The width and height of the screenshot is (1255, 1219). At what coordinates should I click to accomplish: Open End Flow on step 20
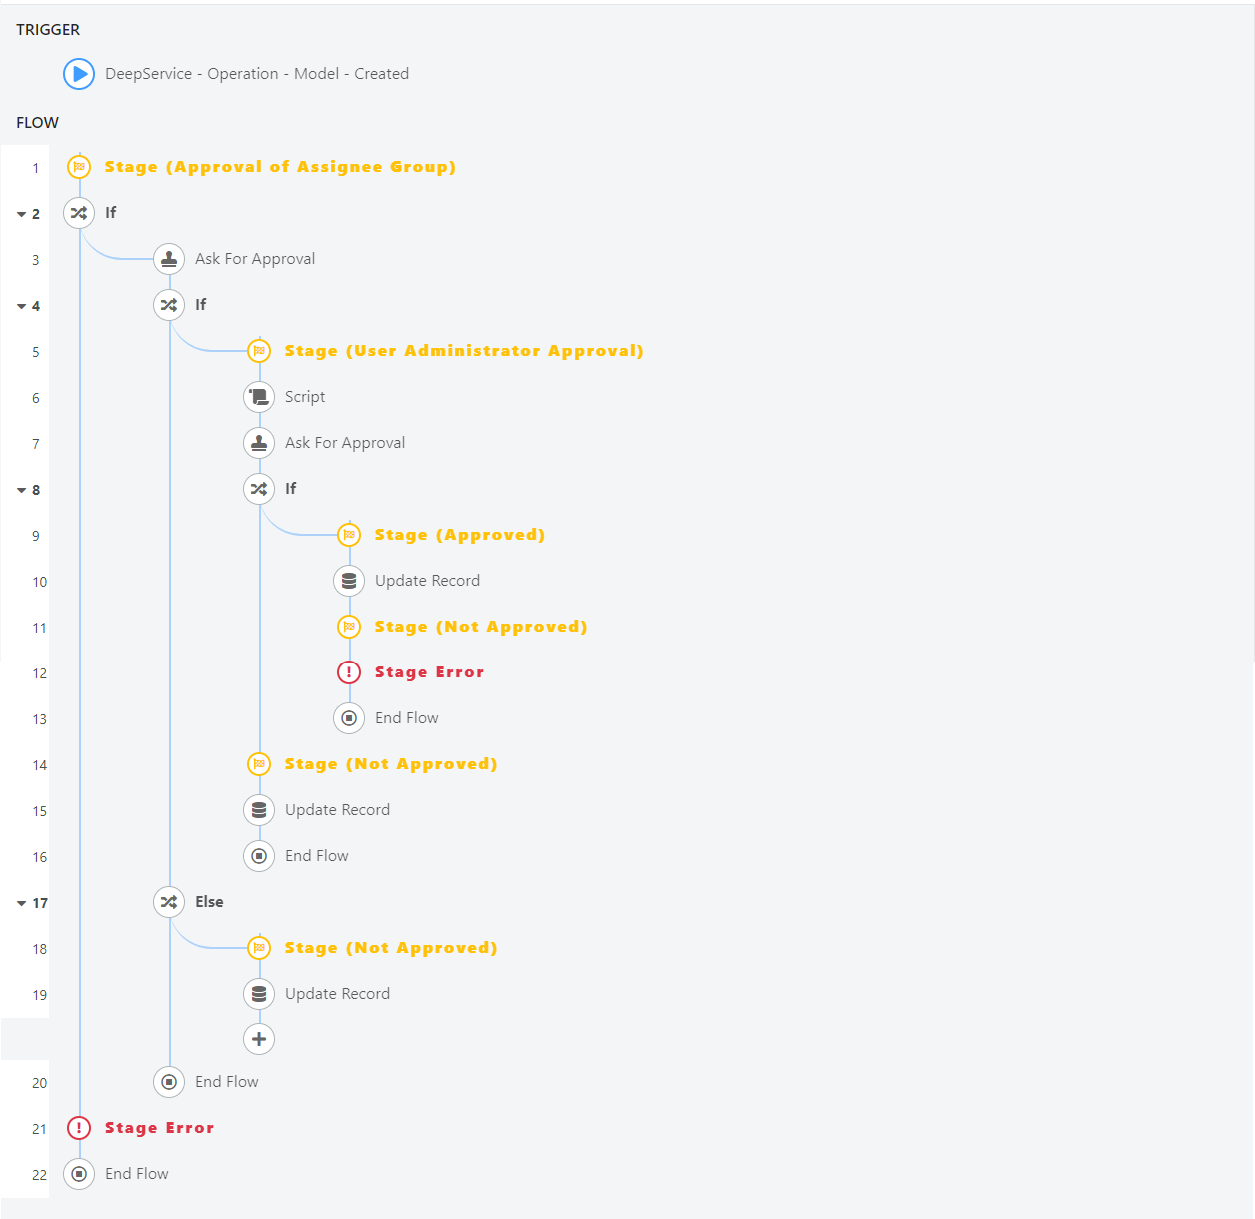(x=227, y=1082)
